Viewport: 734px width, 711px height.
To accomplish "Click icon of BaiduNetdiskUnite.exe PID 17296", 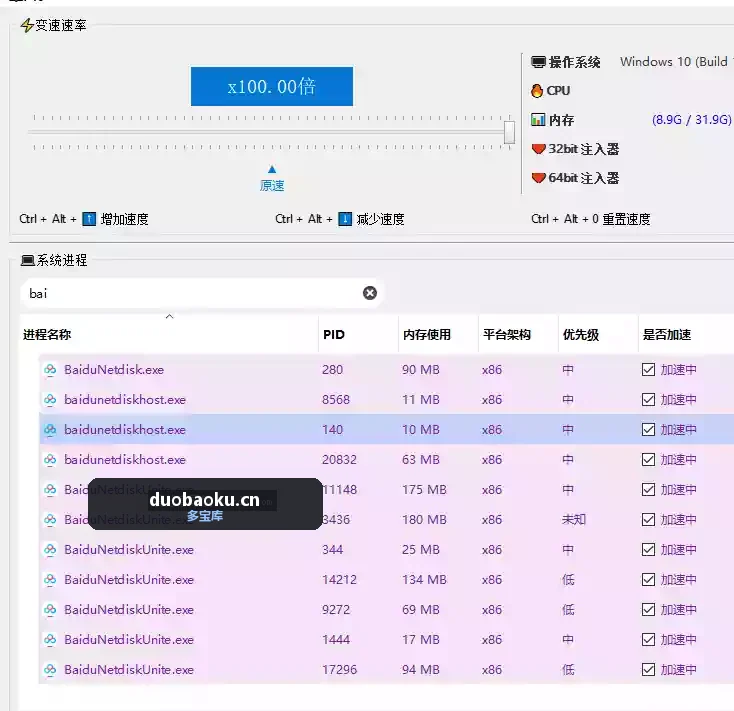I will coord(50,669).
